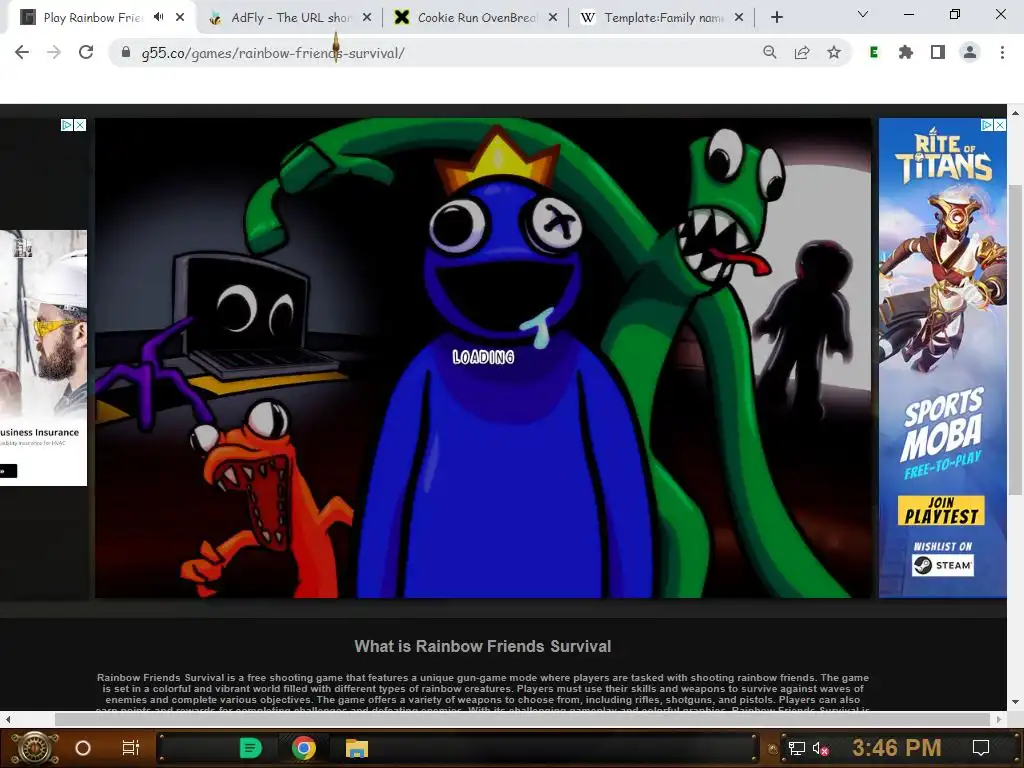Open AdChoices info on the left ad
Viewport: 1024px width, 768px height.
click(67, 125)
